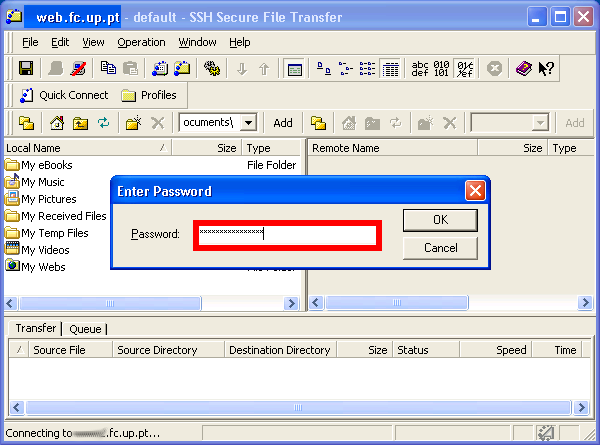The width and height of the screenshot is (600, 445).
Task: Click the What's This help cursor icon
Action: pos(546,68)
